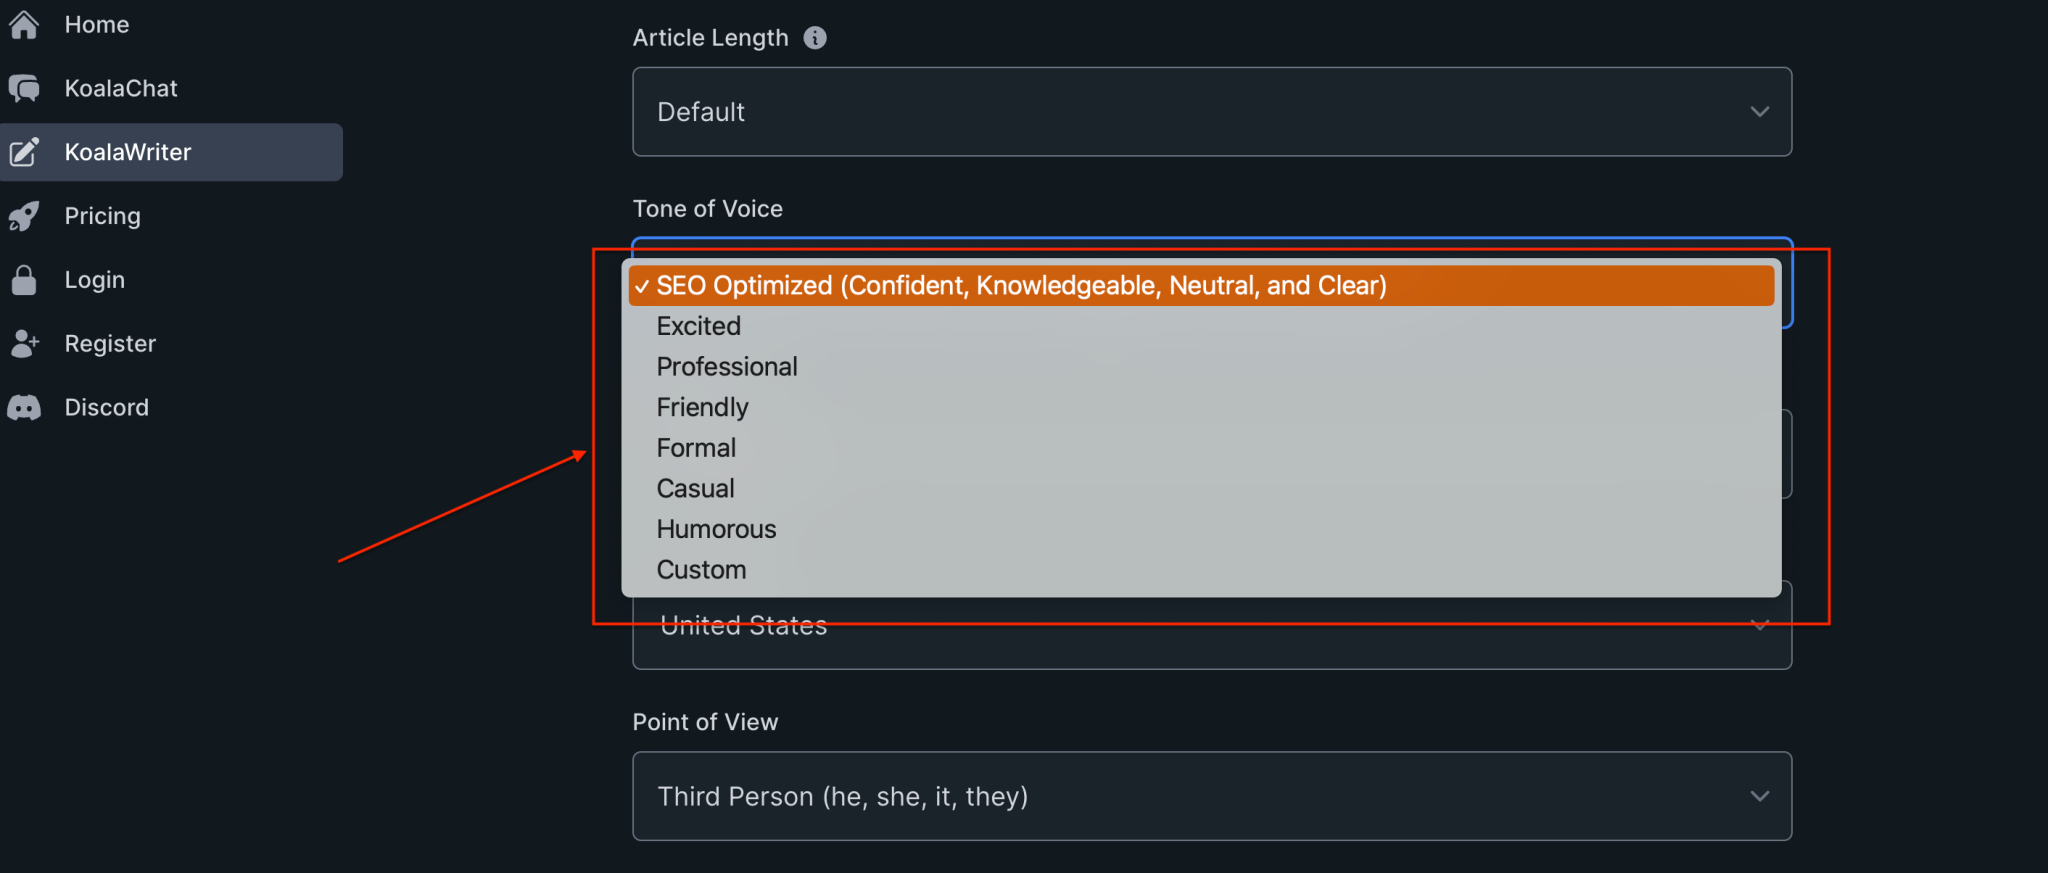Click the Pricing rocket icon
2048x873 pixels.
(x=24, y=216)
